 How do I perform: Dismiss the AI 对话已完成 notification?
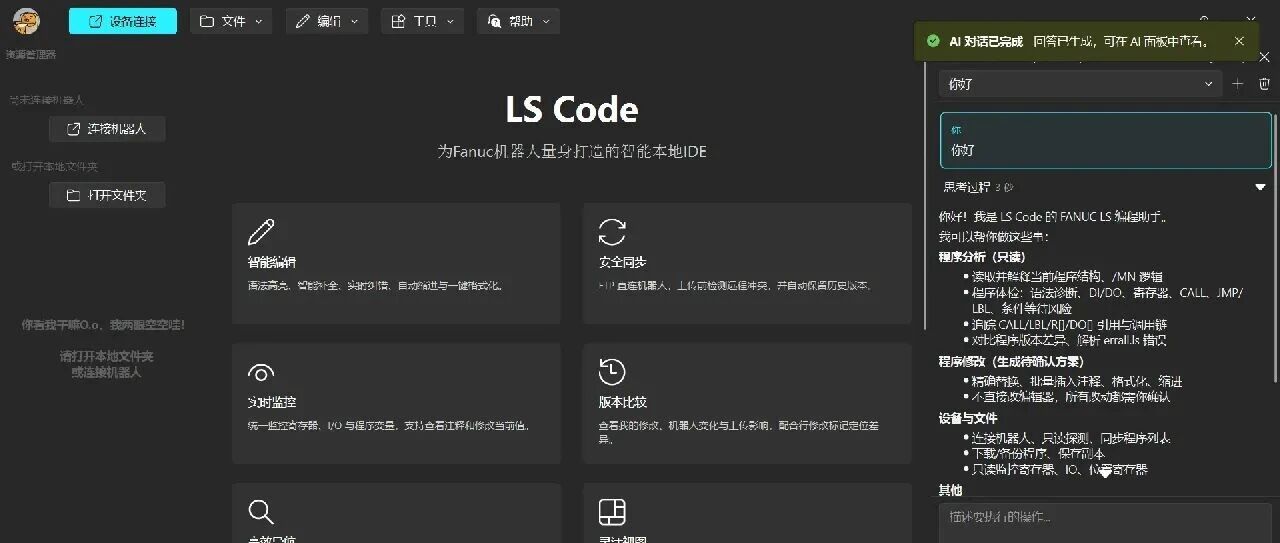(x=1240, y=41)
